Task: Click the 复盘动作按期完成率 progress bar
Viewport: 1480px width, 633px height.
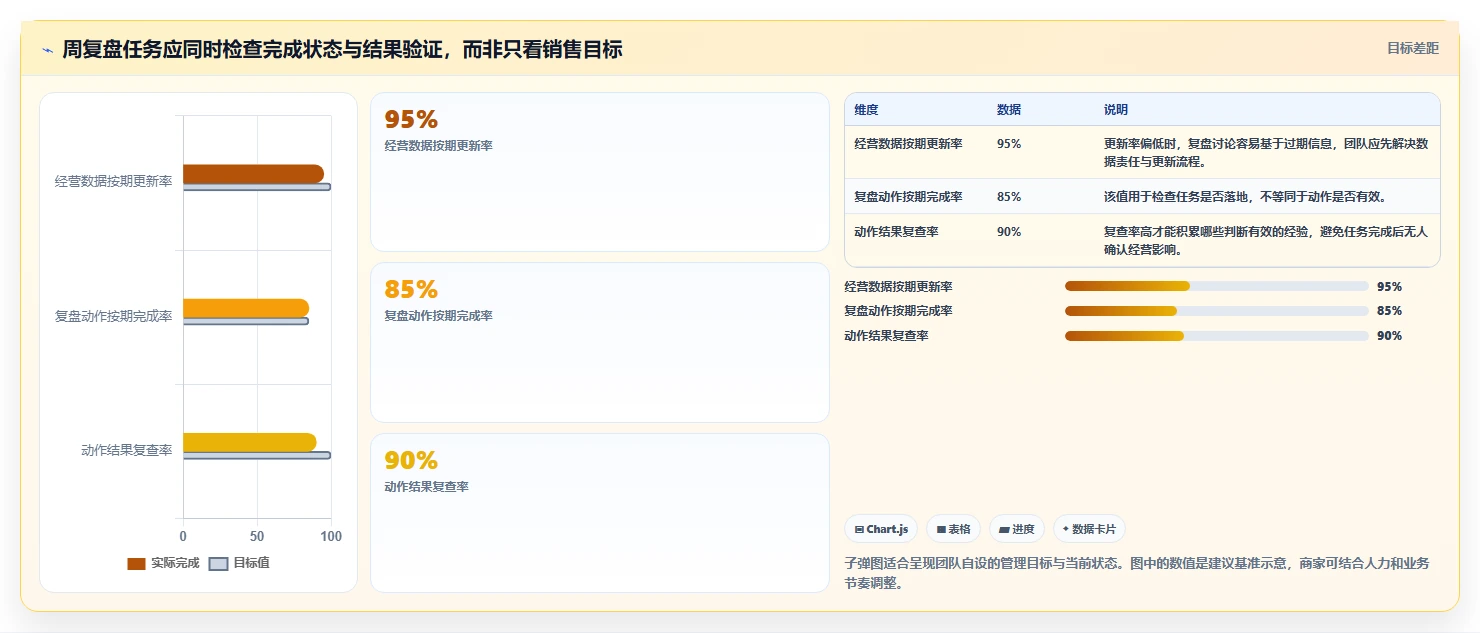Action: 1216,311
